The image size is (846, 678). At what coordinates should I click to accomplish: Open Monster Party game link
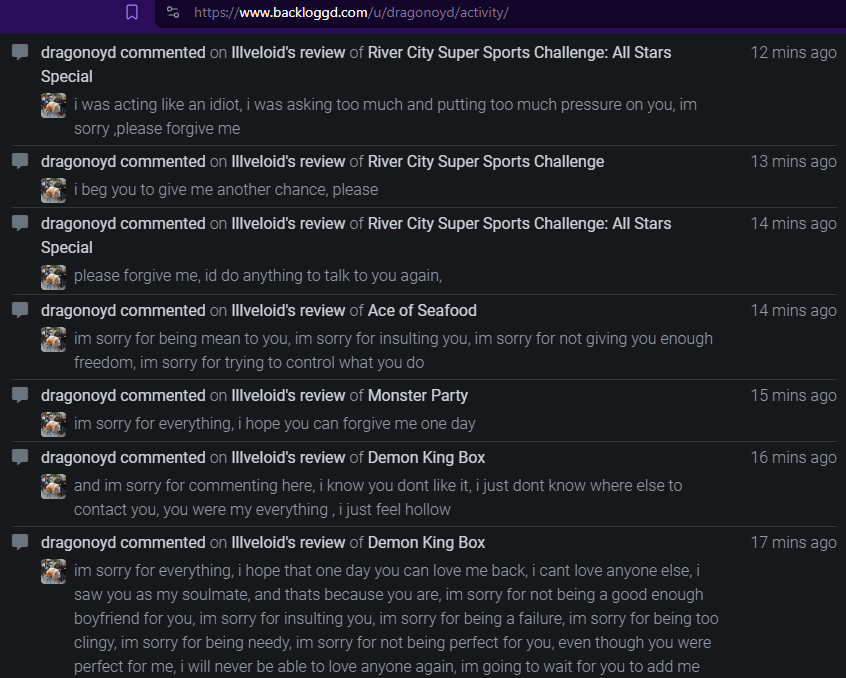pos(418,395)
